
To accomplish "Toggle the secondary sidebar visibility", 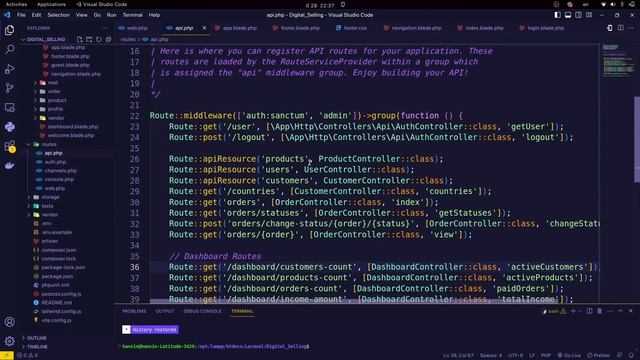I will (x=578, y=15).
